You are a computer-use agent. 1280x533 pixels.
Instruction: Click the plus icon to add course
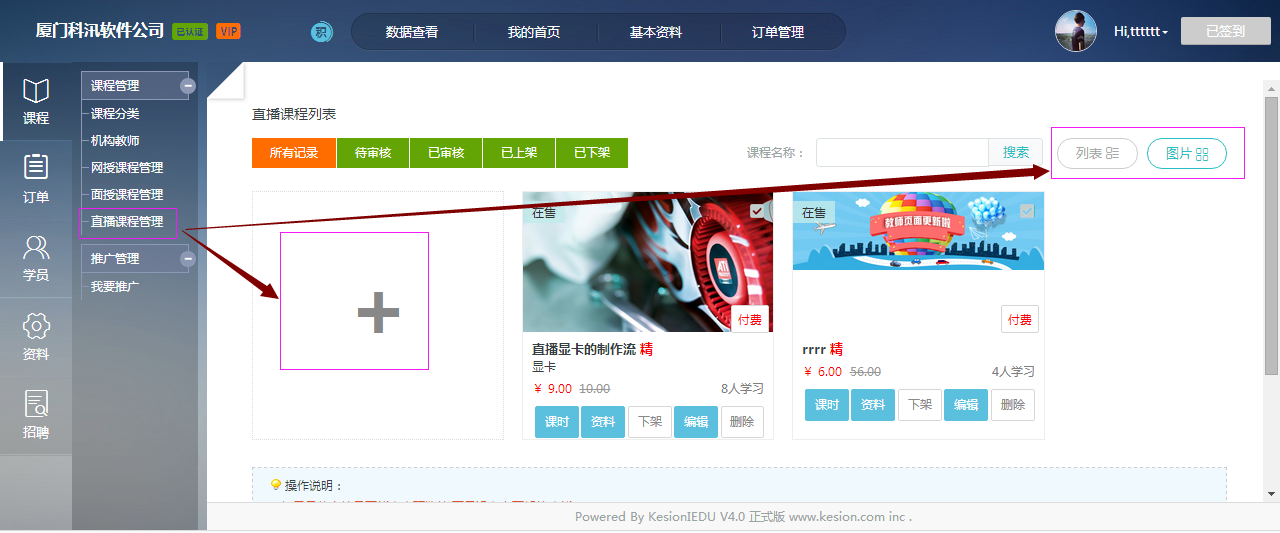(x=378, y=314)
